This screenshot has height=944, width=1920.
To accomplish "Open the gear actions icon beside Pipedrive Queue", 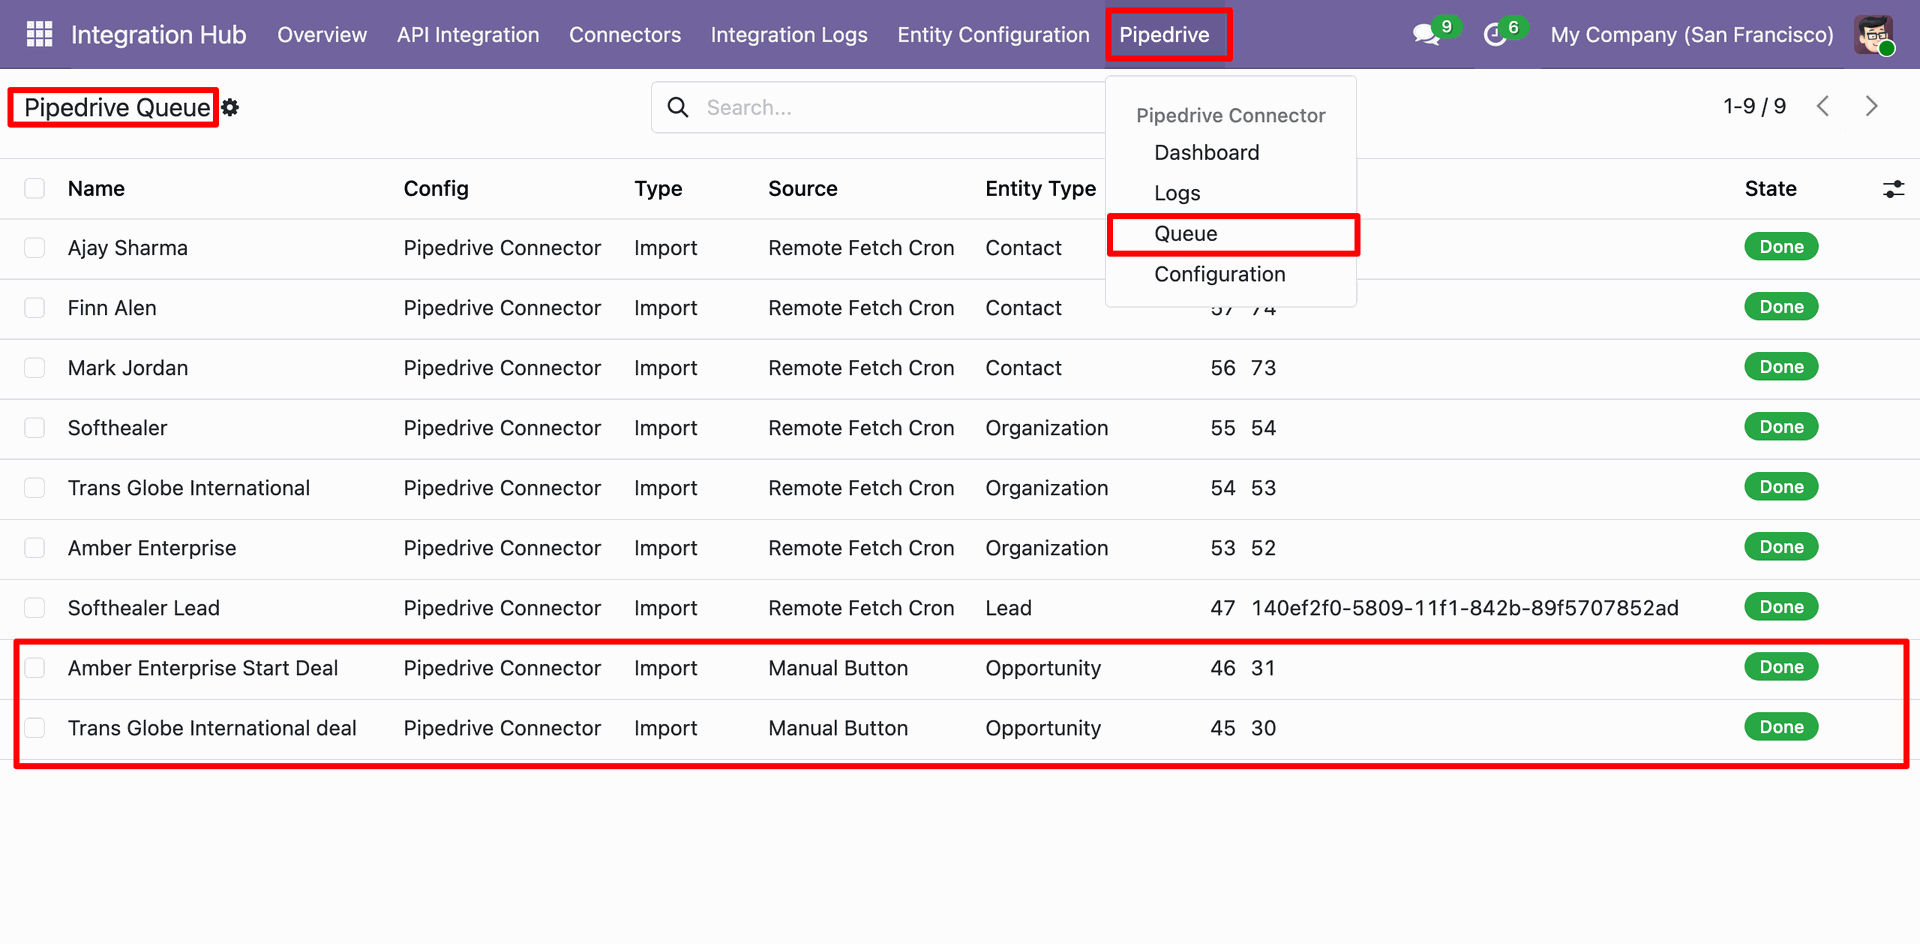I will [x=230, y=107].
